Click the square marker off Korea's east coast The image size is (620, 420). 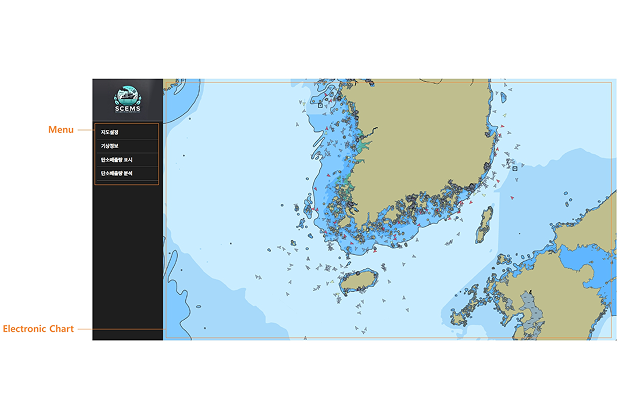coord(514,168)
